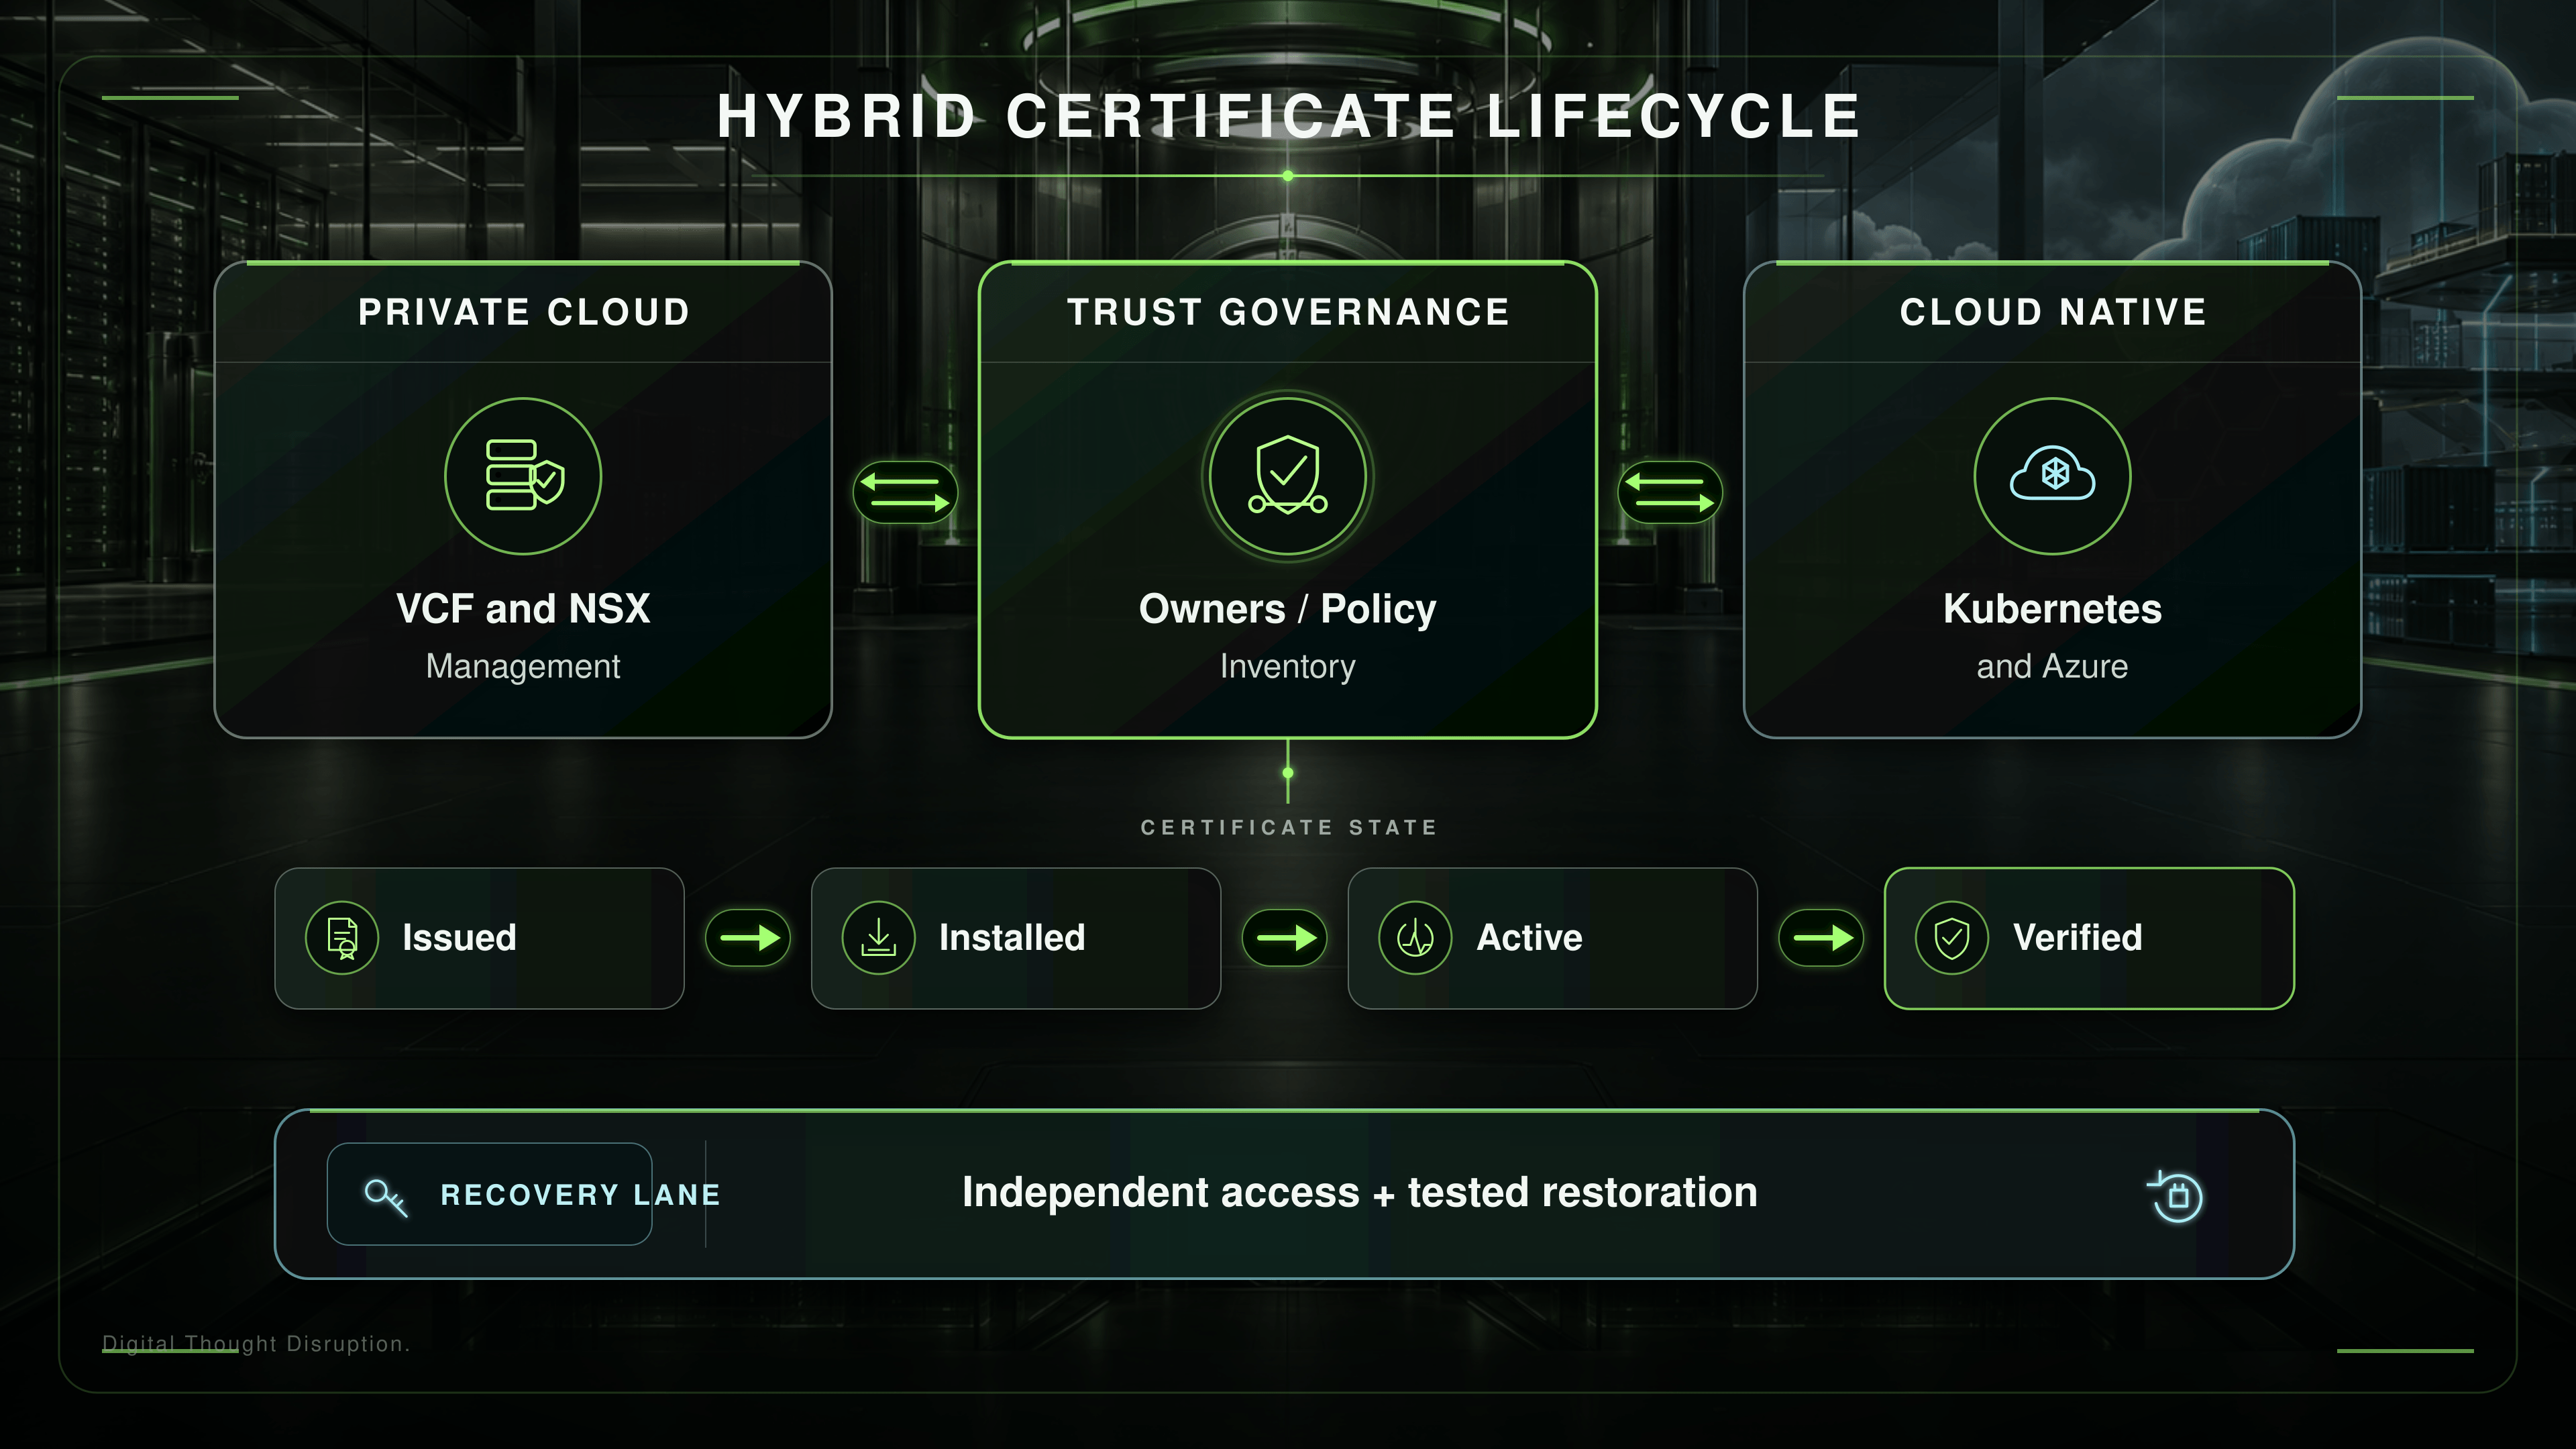
Task: Click the 'CERTIFICATE STATE' label
Action: (1289, 827)
